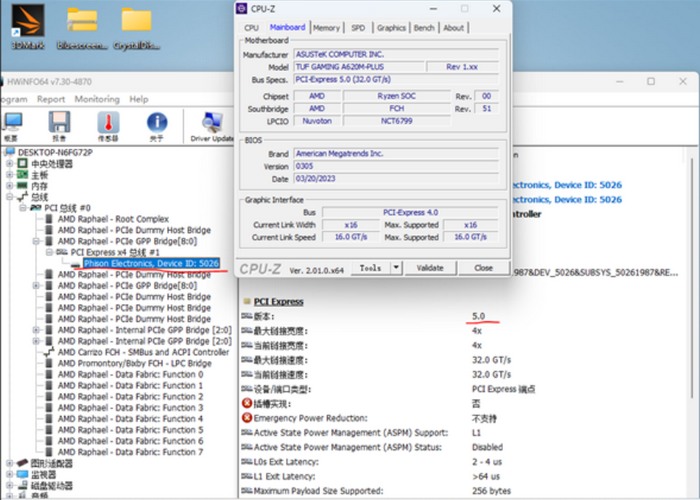This screenshot has height=500, width=700.
Task: Open the Monitoring menu in HWiNFO64
Action: (97, 99)
